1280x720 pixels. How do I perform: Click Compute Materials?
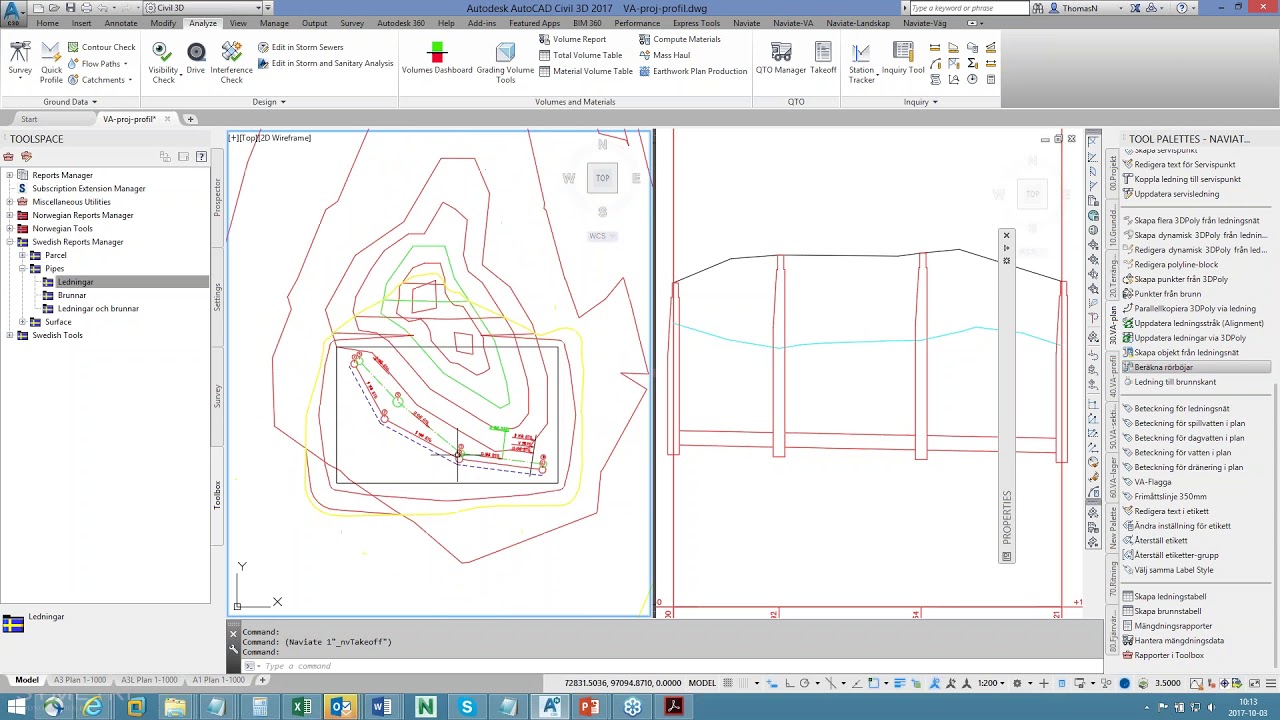click(680, 39)
